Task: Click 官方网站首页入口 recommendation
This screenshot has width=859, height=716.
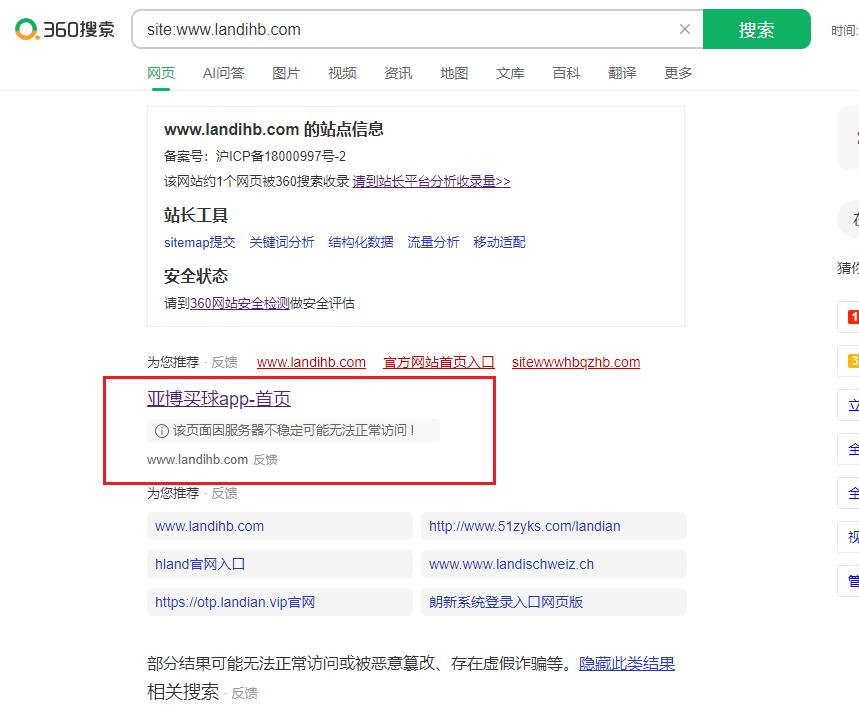Action: 439,362
